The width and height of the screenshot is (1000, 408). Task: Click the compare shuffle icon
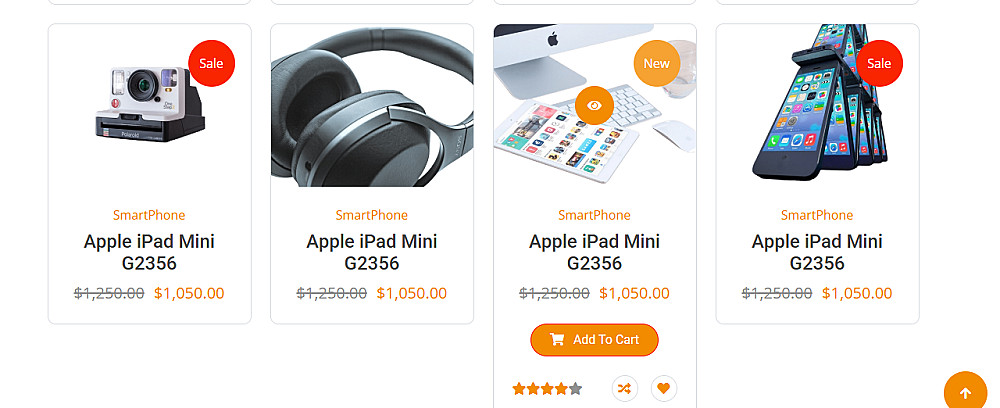coord(624,388)
